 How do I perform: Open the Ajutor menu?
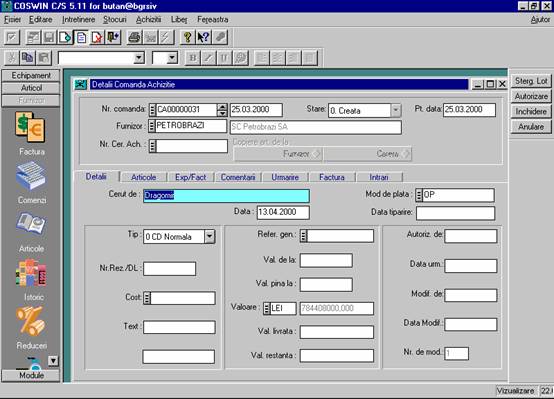pos(540,20)
